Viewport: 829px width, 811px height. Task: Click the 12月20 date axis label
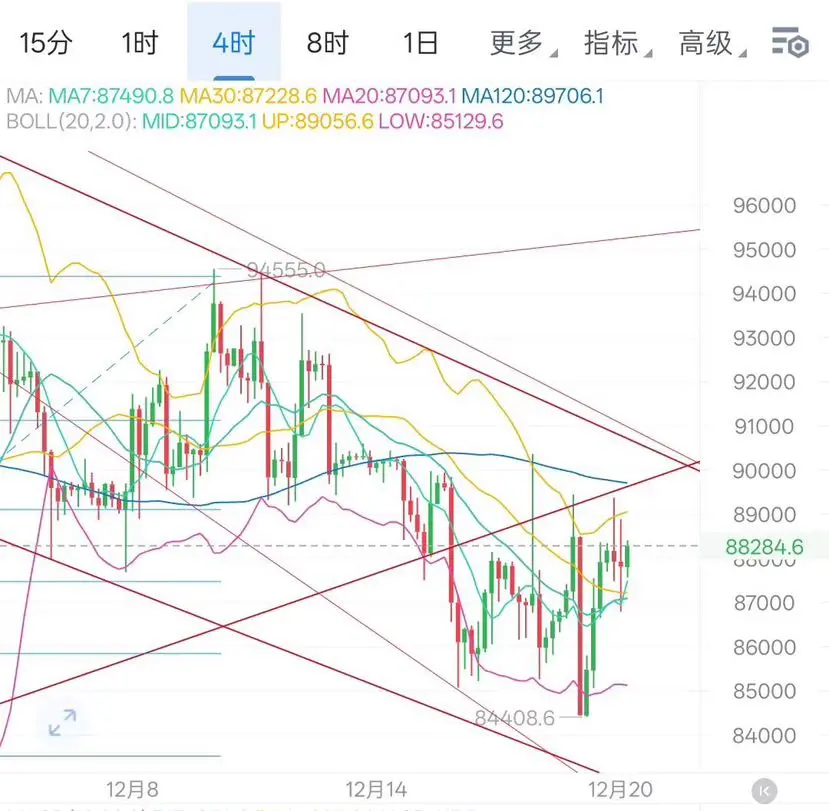(x=621, y=790)
